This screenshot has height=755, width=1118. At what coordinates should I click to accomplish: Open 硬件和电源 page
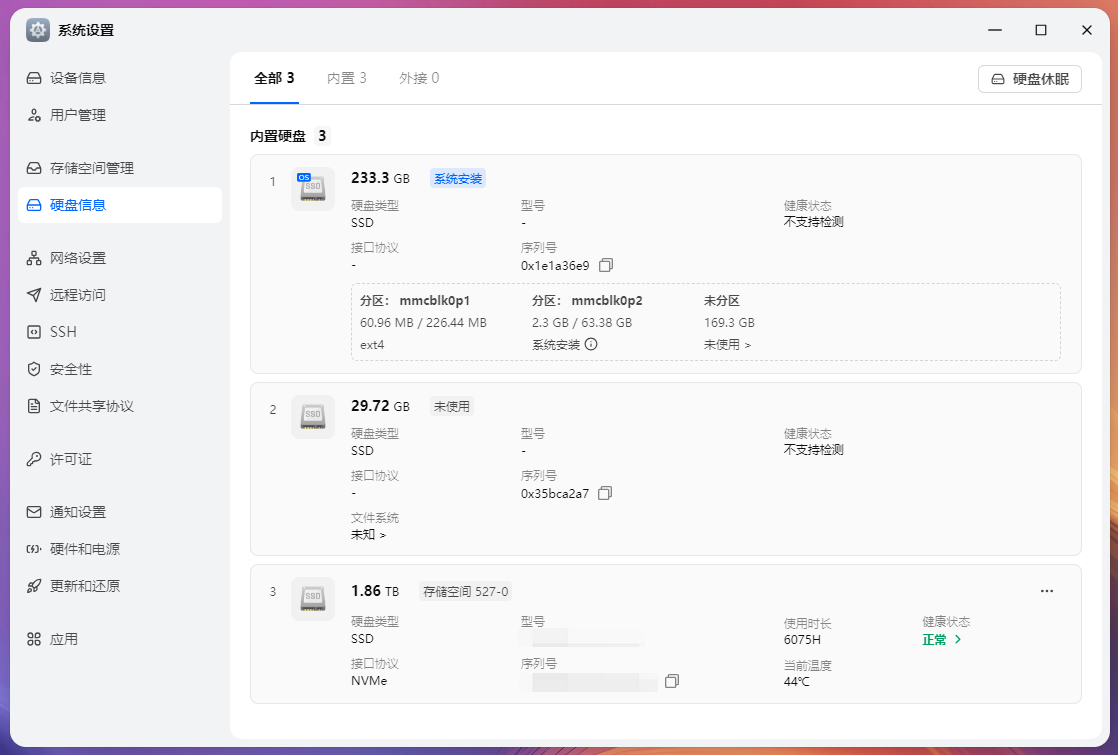click(120, 549)
